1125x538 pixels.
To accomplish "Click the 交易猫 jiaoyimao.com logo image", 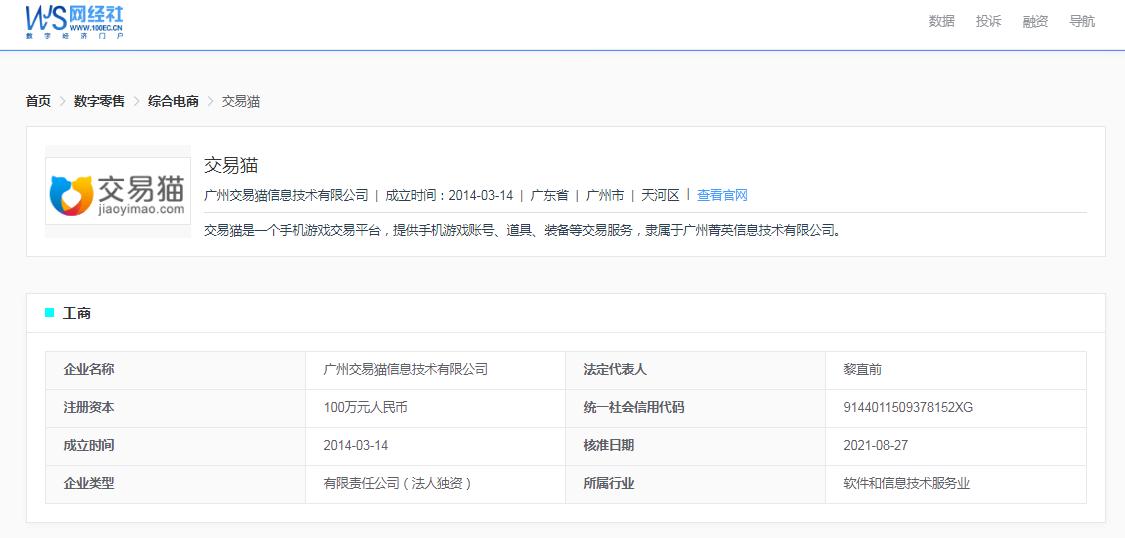I will [118, 192].
